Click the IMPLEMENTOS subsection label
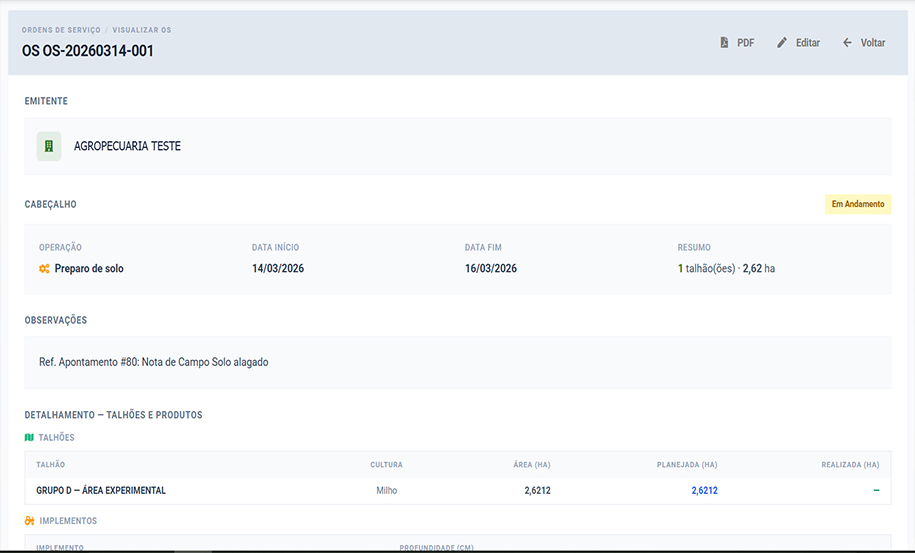This screenshot has height=553, width=915. pyautogui.click(x=68, y=521)
